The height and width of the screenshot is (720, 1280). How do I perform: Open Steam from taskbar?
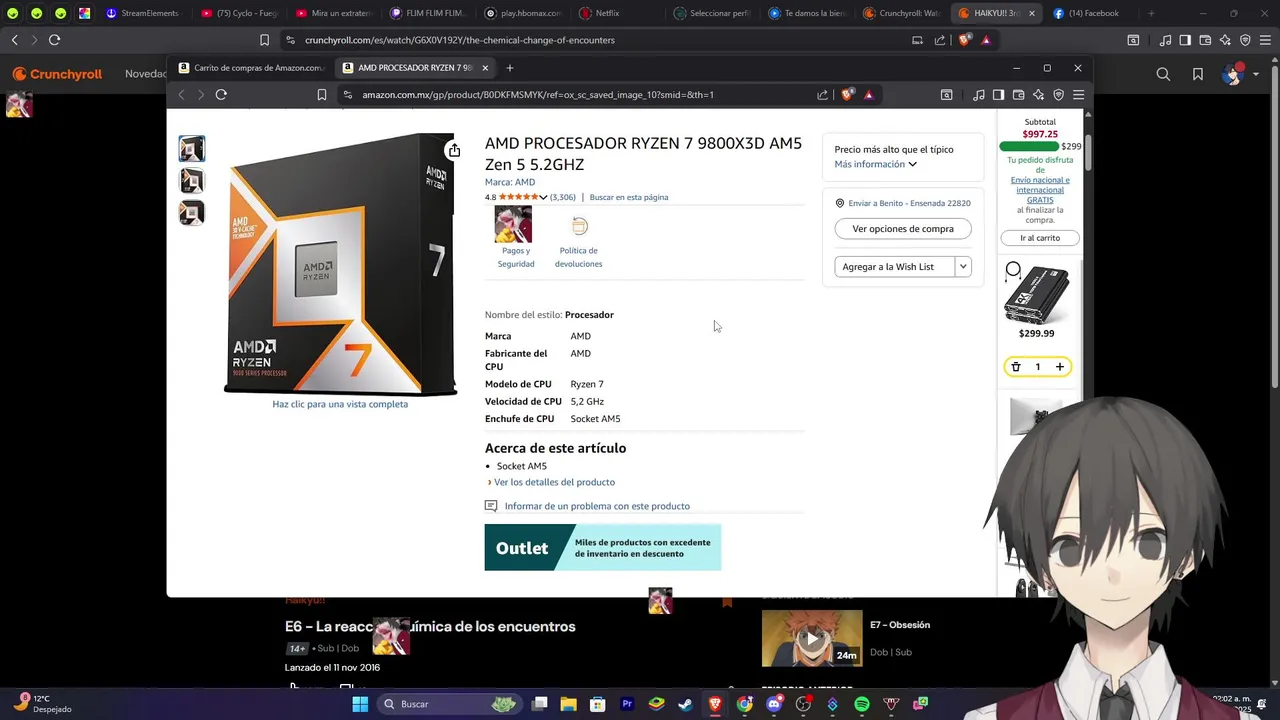tap(685, 704)
